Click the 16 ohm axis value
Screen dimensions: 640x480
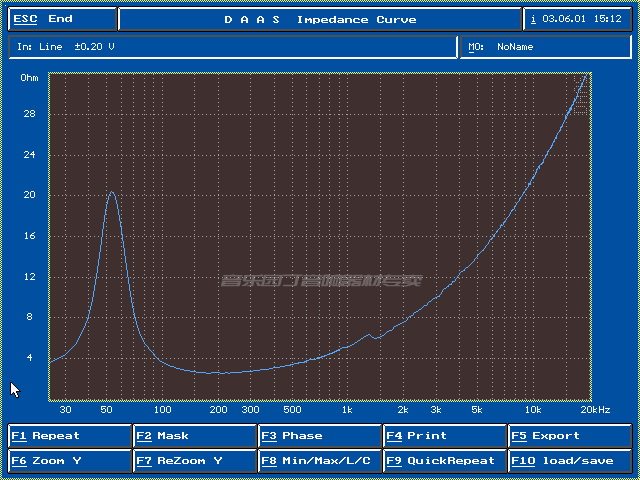pyautogui.click(x=29, y=236)
